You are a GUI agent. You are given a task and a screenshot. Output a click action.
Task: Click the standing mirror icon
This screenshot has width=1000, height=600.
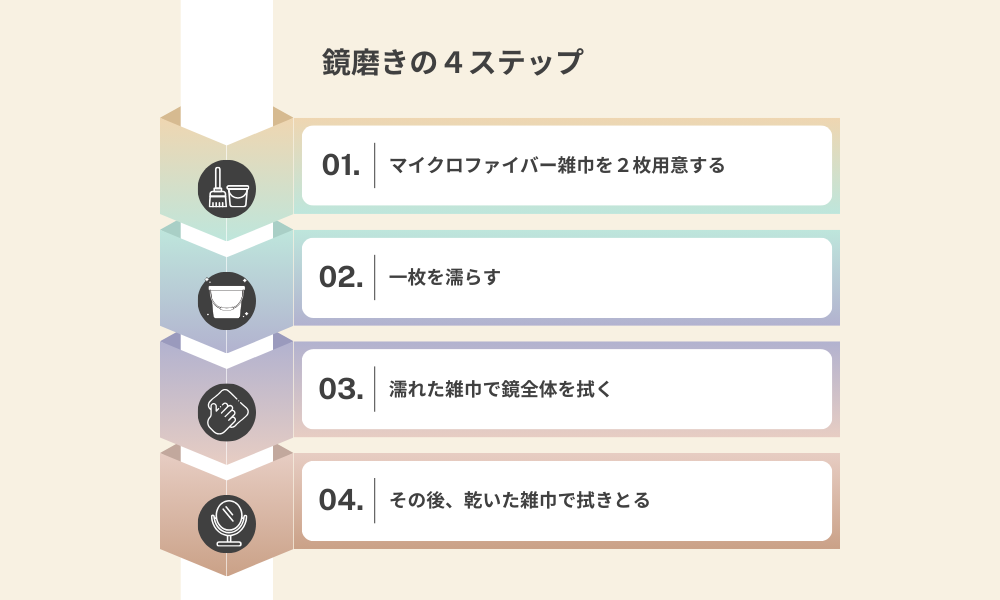227,524
